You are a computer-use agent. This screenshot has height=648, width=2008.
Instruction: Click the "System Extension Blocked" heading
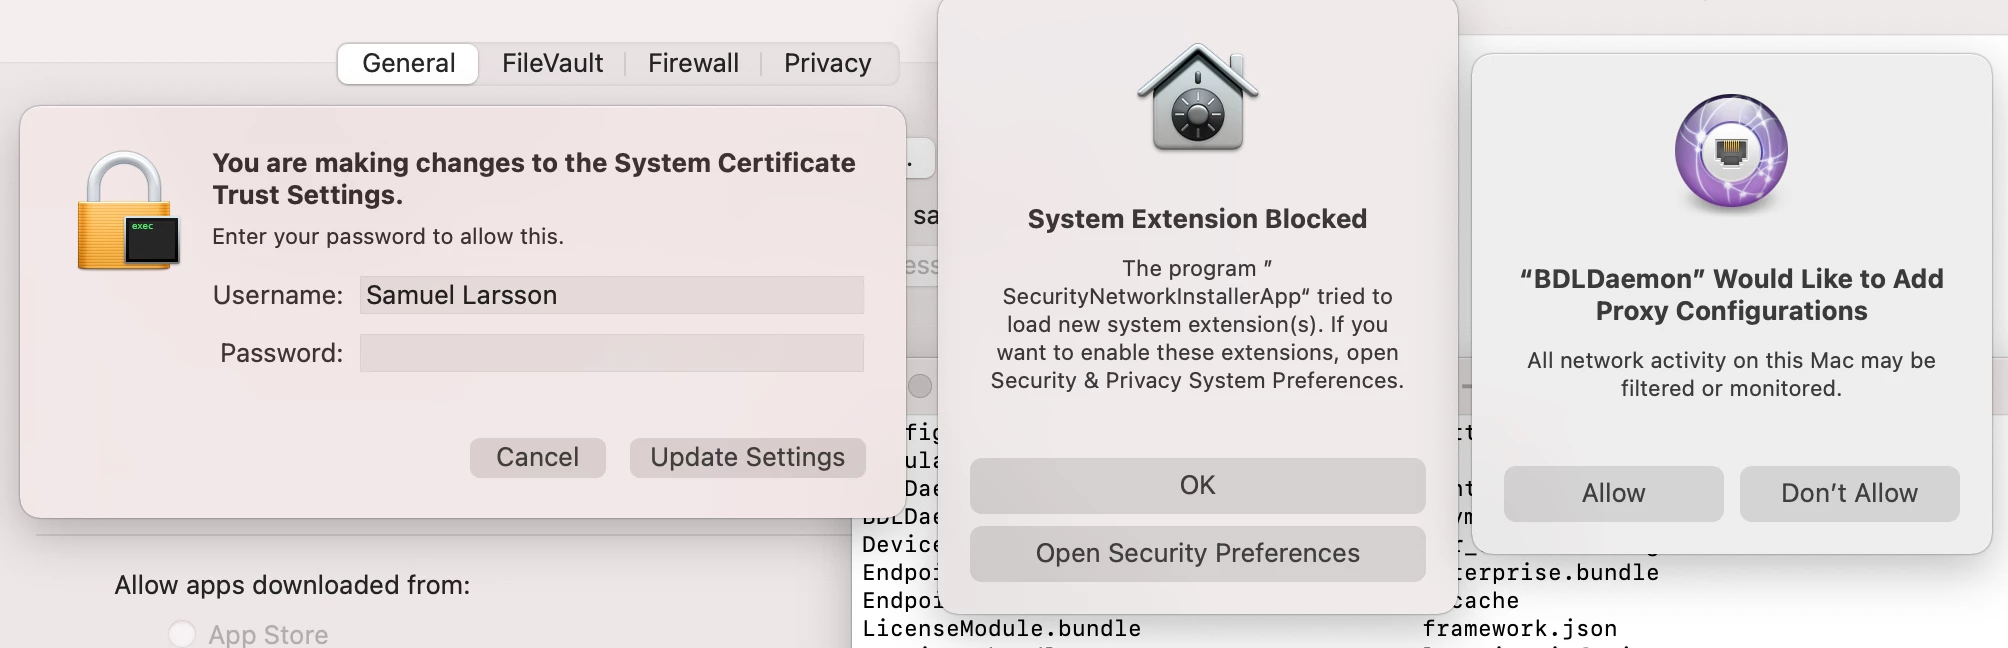point(1197,219)
